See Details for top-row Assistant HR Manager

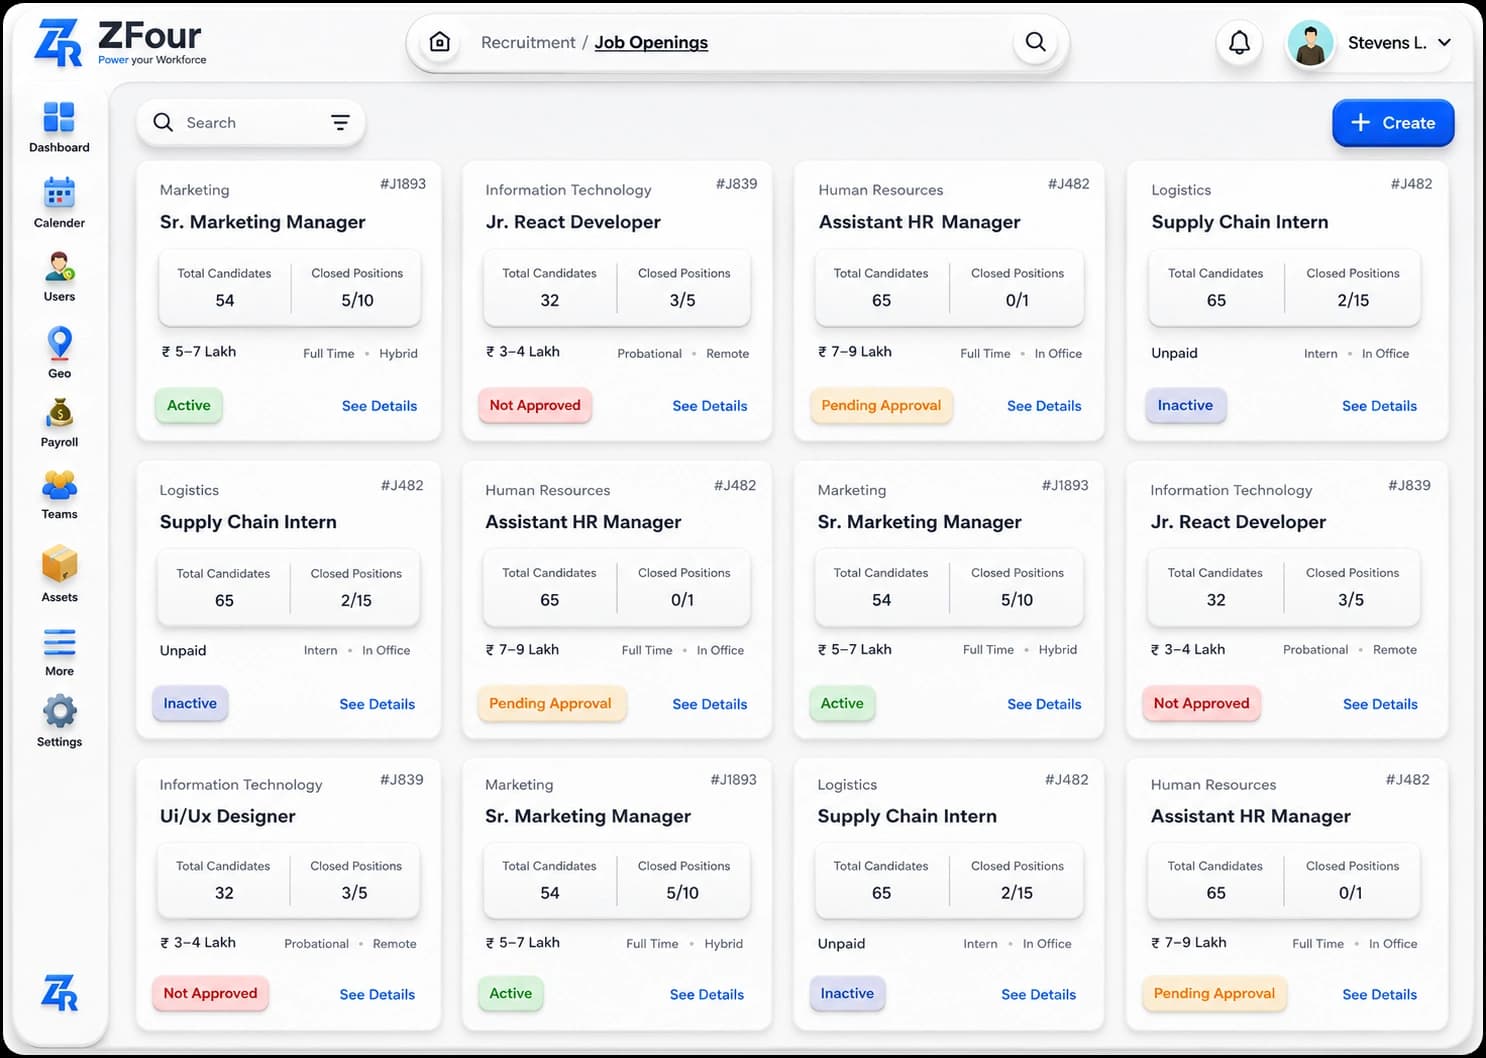click(x=1044, y=406)
